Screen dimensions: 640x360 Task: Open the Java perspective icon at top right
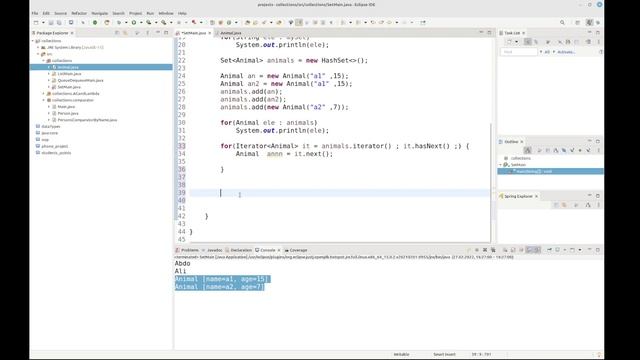pos(589,22)
